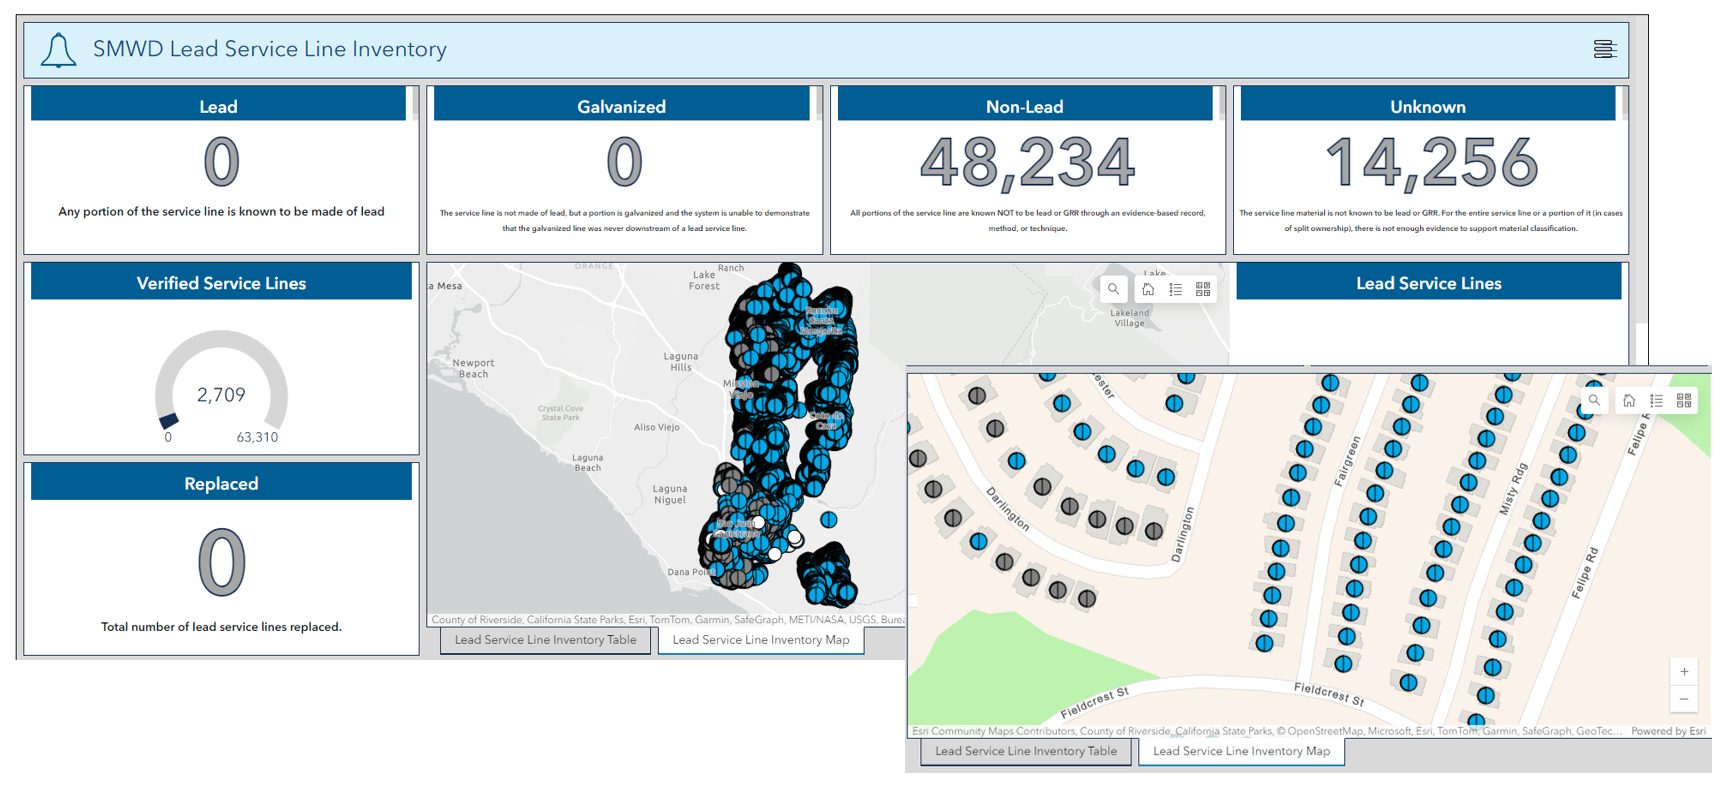The height and width of the screenshot is (787, 1727).
Task: Click the bell logo icon in header
Action: click(58, 50)
